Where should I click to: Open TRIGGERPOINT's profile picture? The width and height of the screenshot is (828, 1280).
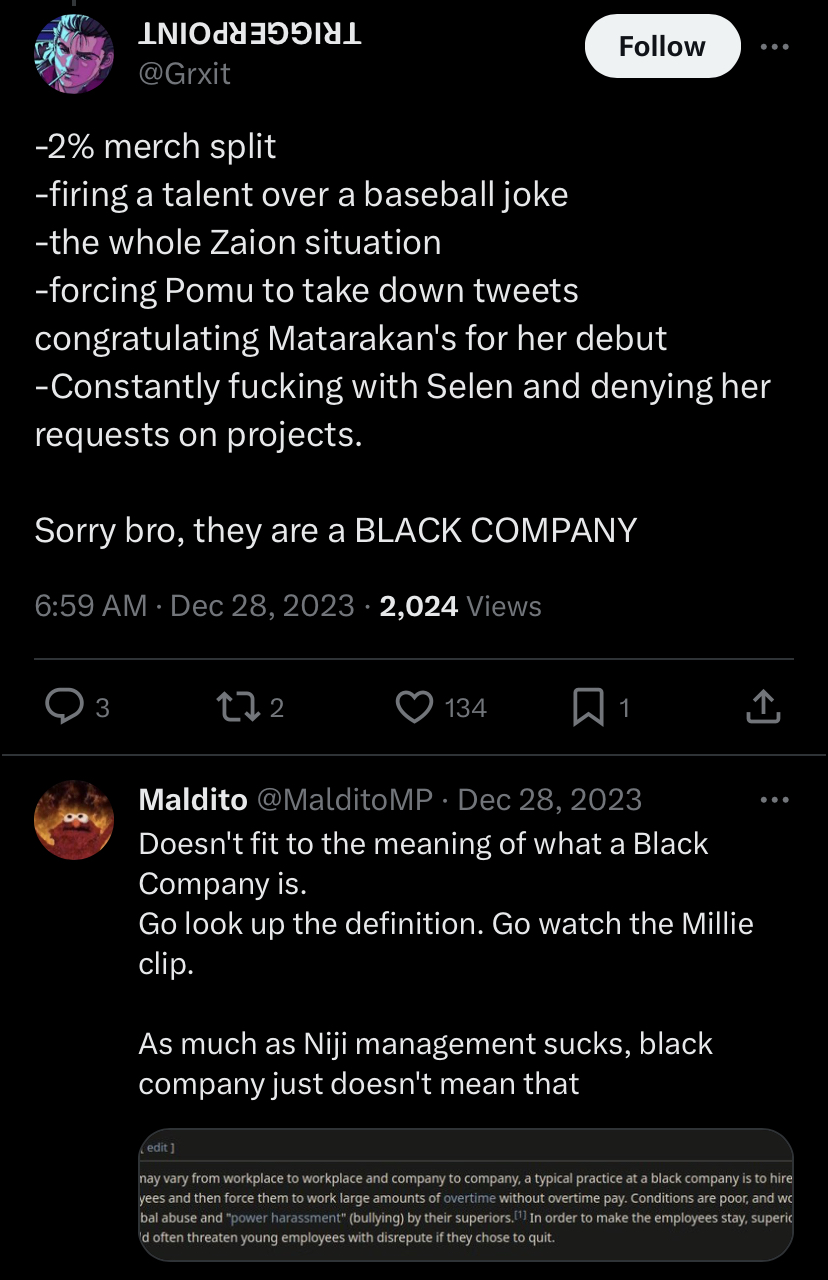(73, 55)
